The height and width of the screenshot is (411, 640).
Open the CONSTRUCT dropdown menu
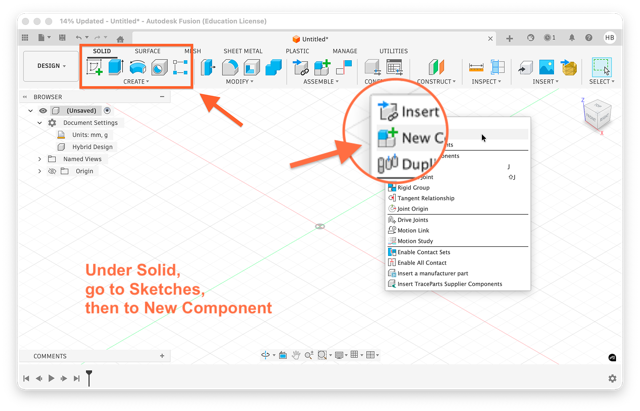click(x=436, y=82)
